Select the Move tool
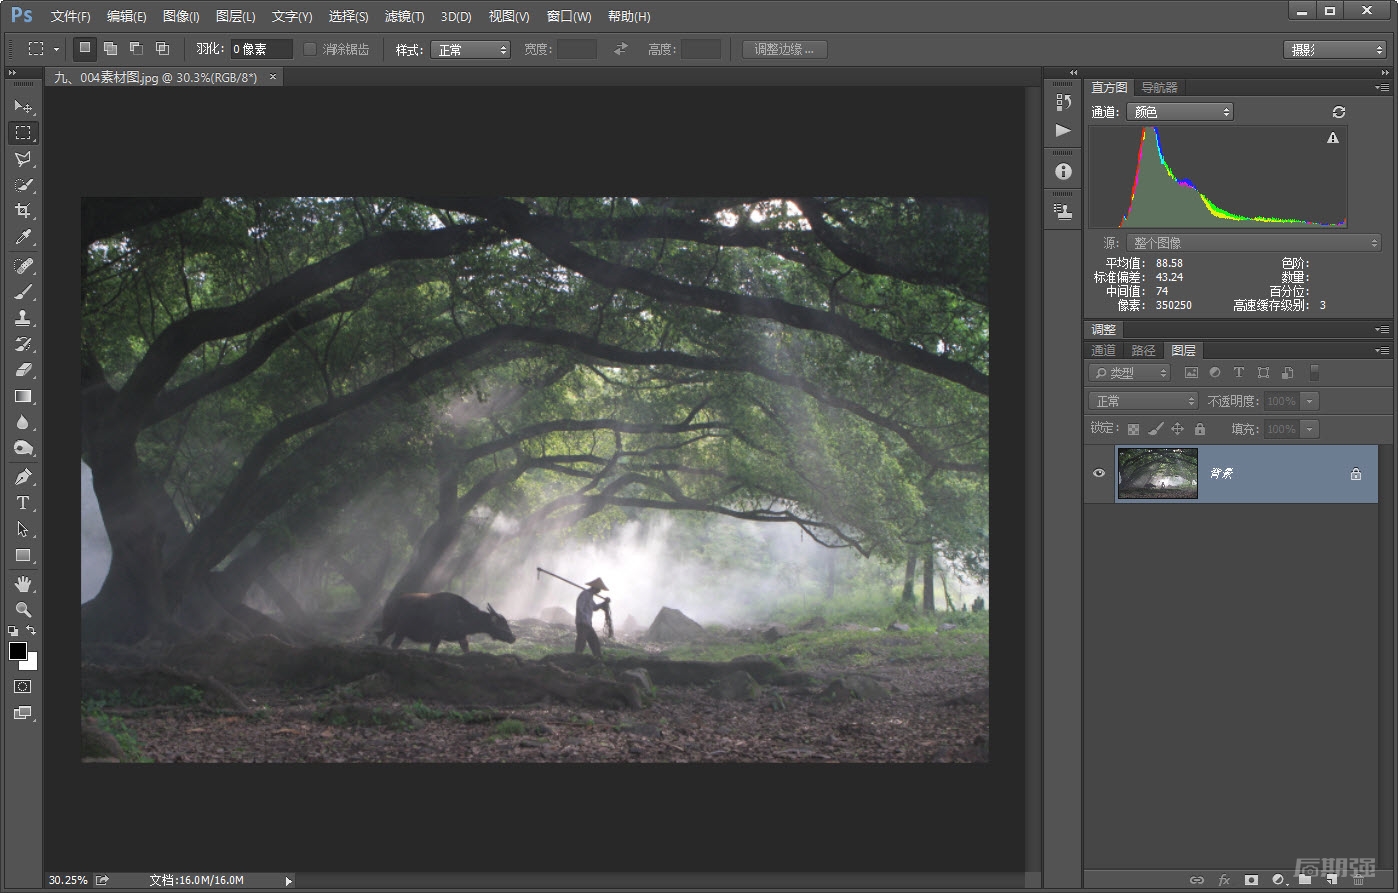Screen dimensions: 1398x893 click(x=22, y=106)
